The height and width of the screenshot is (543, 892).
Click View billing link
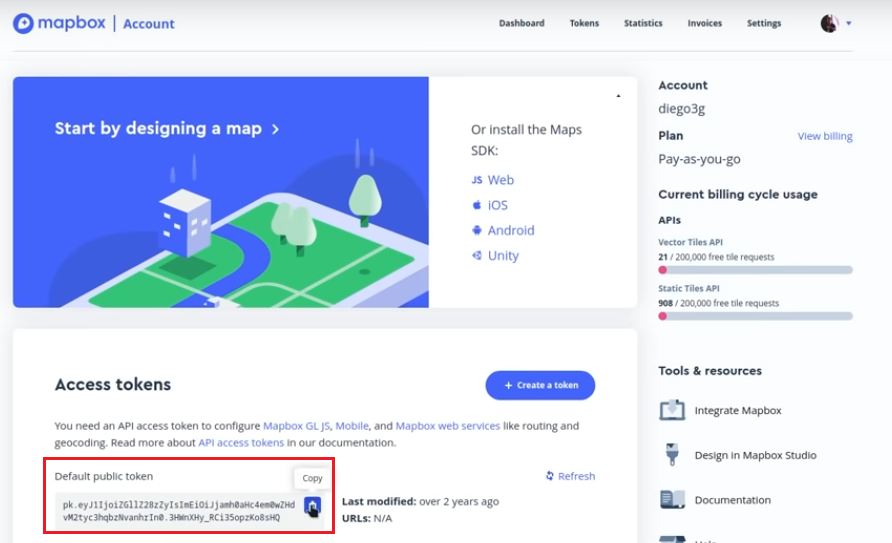825,136
